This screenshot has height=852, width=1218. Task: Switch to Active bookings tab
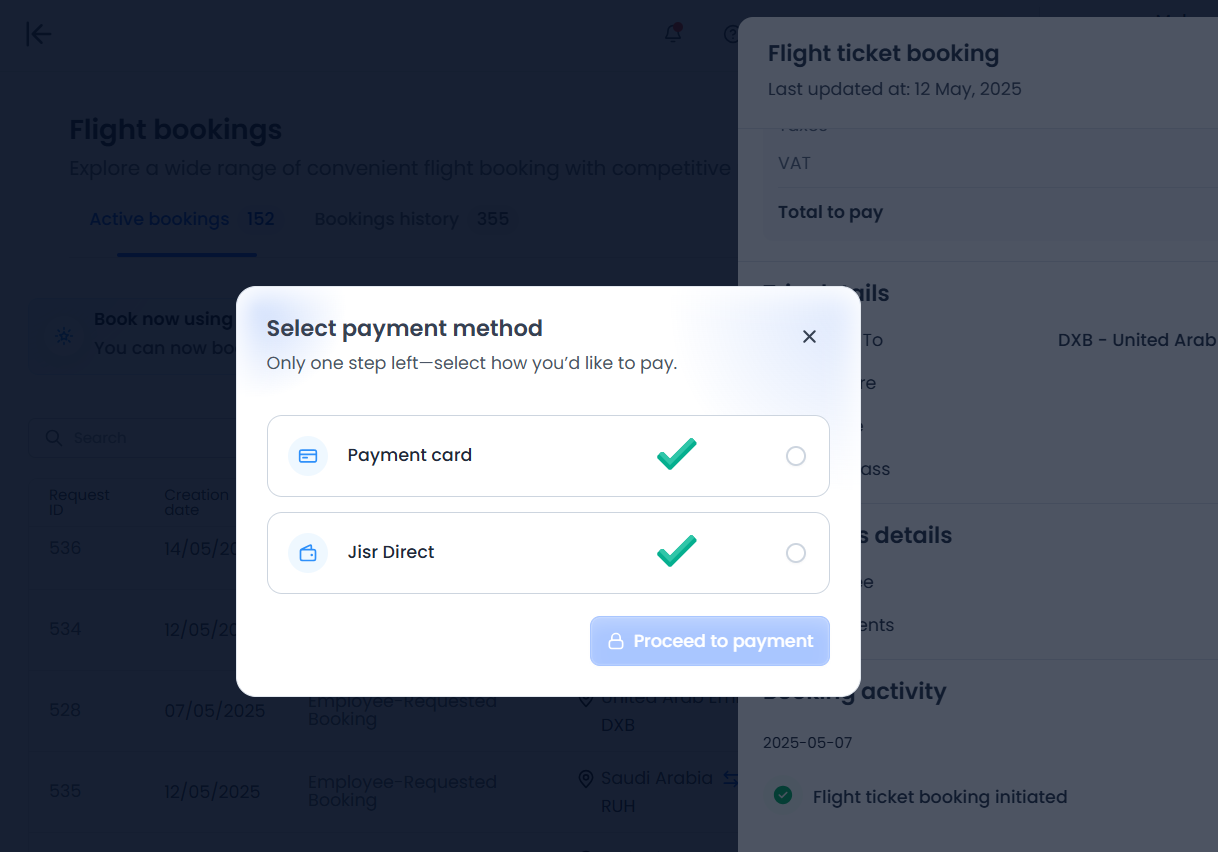point(160,220)
